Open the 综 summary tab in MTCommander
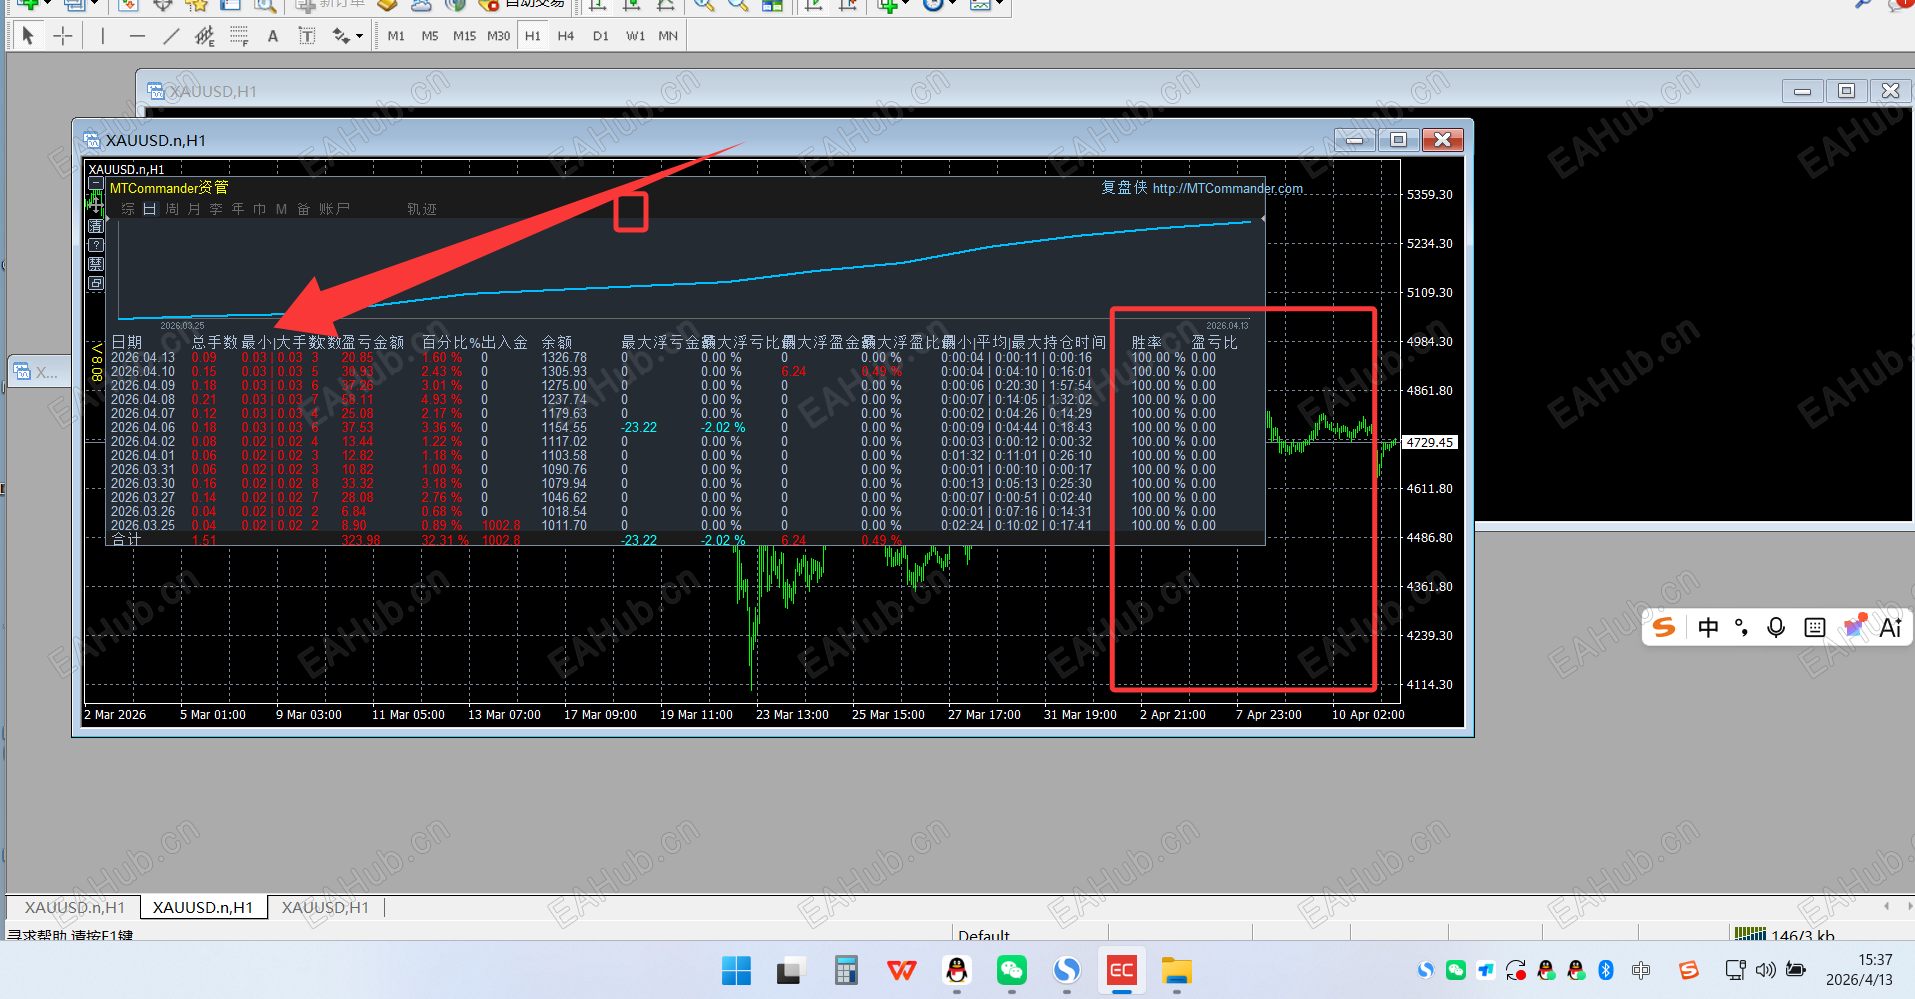1915x999 pixels. point(128,209)
